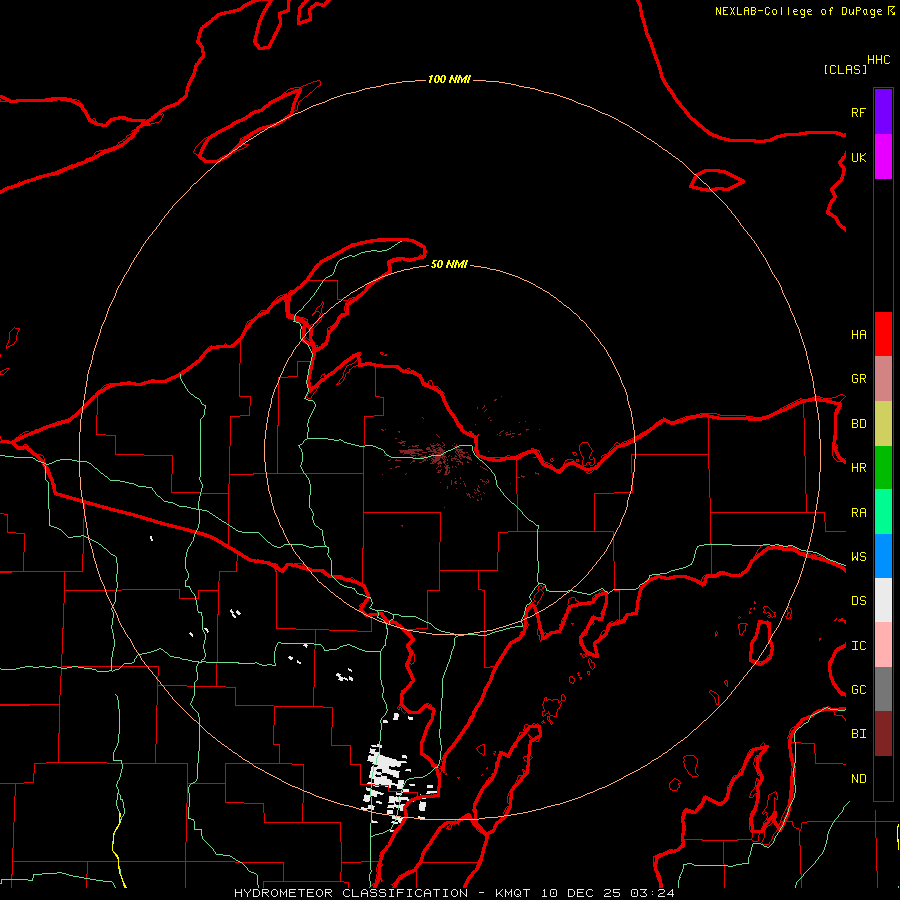
Task: Click the UK legend label
Action: [858, 157]
